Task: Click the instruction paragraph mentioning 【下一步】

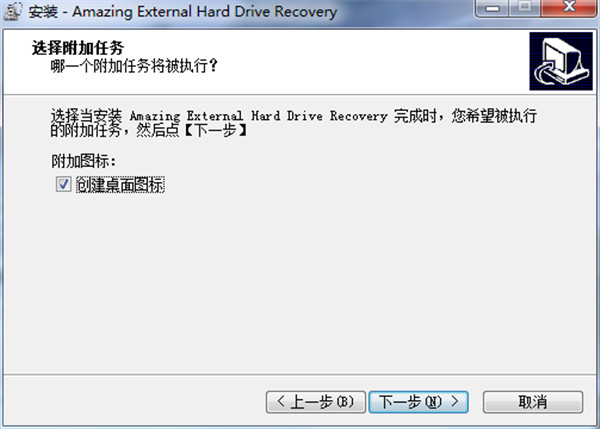Action: [x=293, y=123]
